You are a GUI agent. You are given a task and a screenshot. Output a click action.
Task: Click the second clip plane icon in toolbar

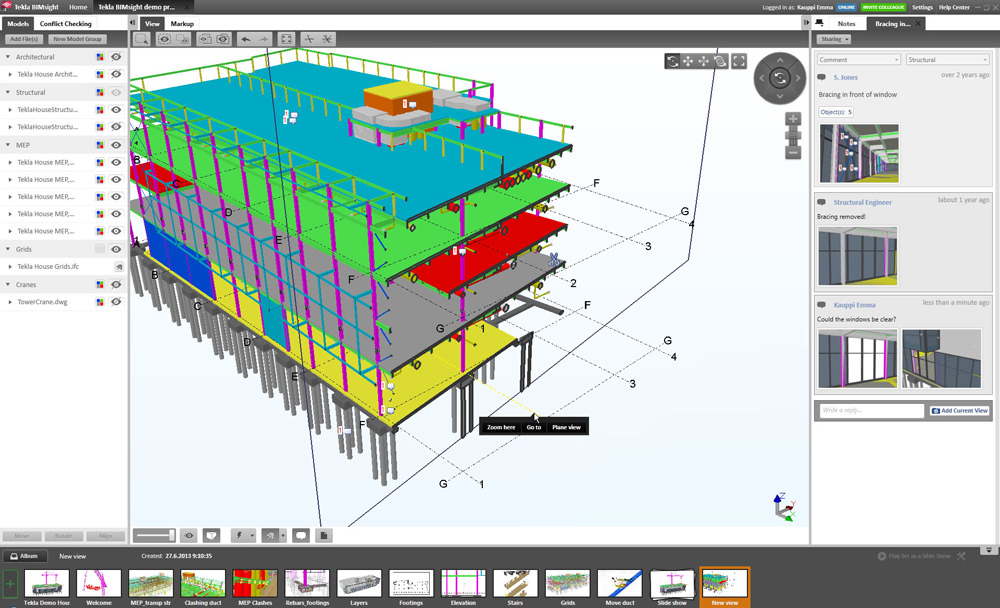pyautogui.click(x=327, y=39)
